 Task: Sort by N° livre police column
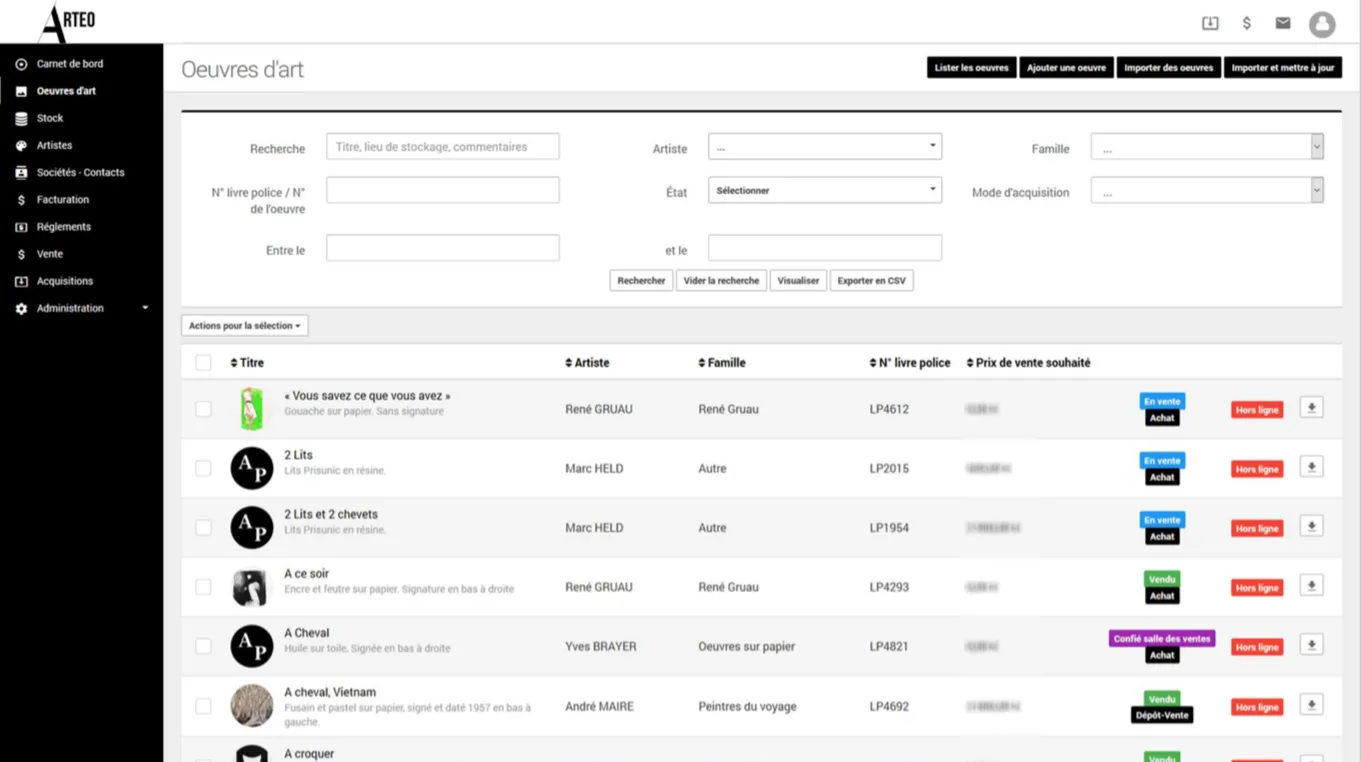click(x=910, y=363)
